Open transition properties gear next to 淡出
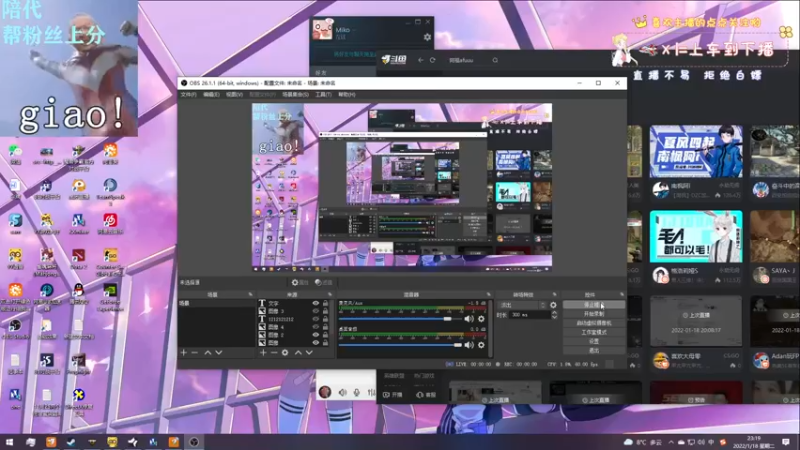This screenshot has width=800, height=450. (554, 305)
